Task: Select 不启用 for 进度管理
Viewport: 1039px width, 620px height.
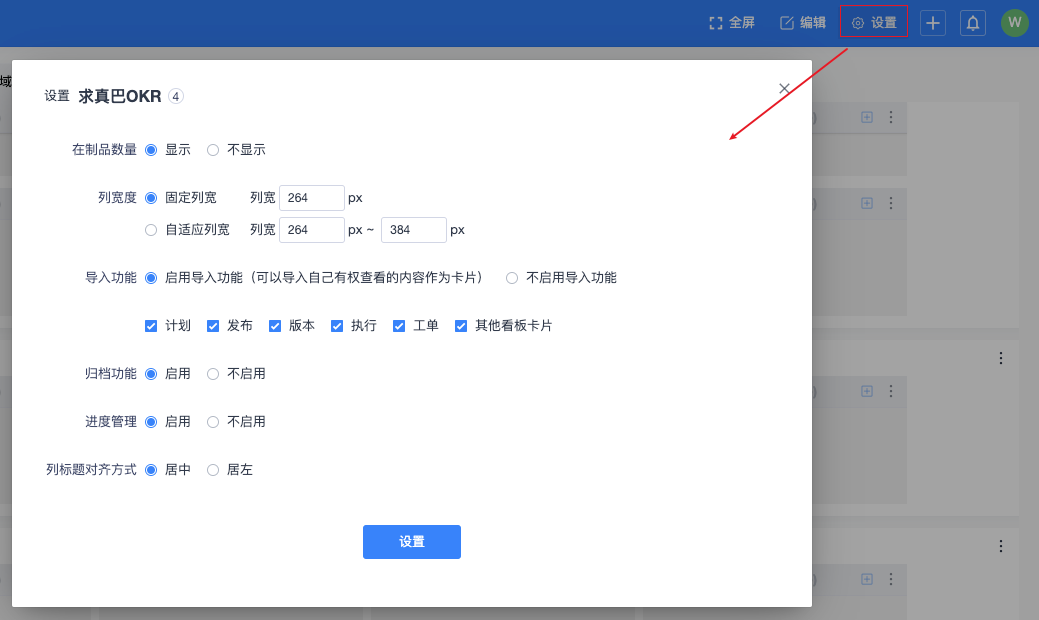Action: (x=213, y=422)
